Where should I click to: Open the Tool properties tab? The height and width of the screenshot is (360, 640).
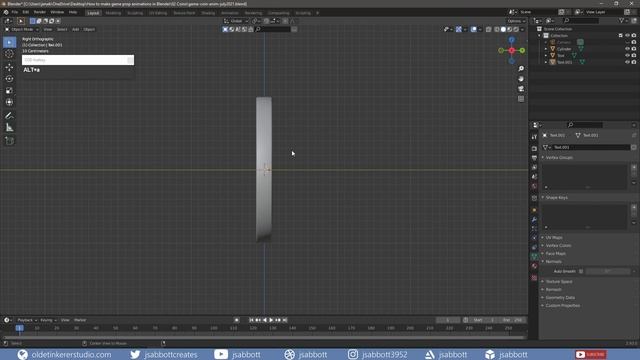534,137
